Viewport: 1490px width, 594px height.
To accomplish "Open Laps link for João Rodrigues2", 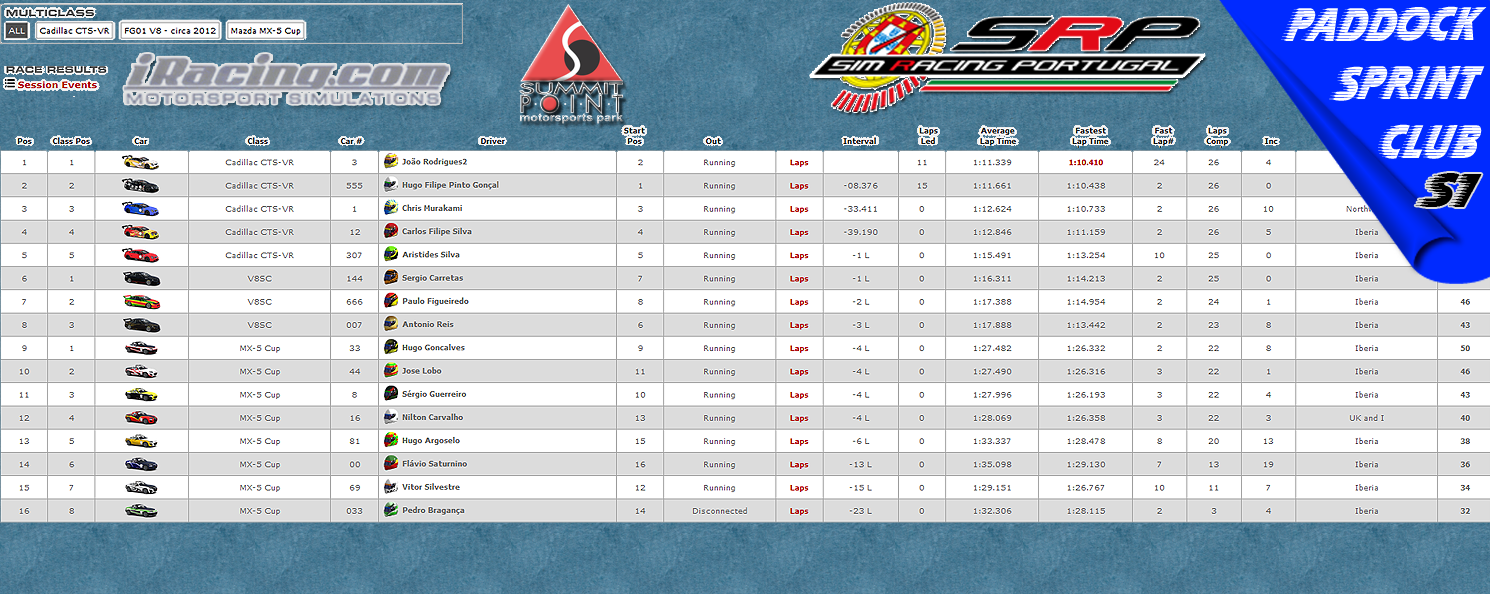I will [799, 162].
